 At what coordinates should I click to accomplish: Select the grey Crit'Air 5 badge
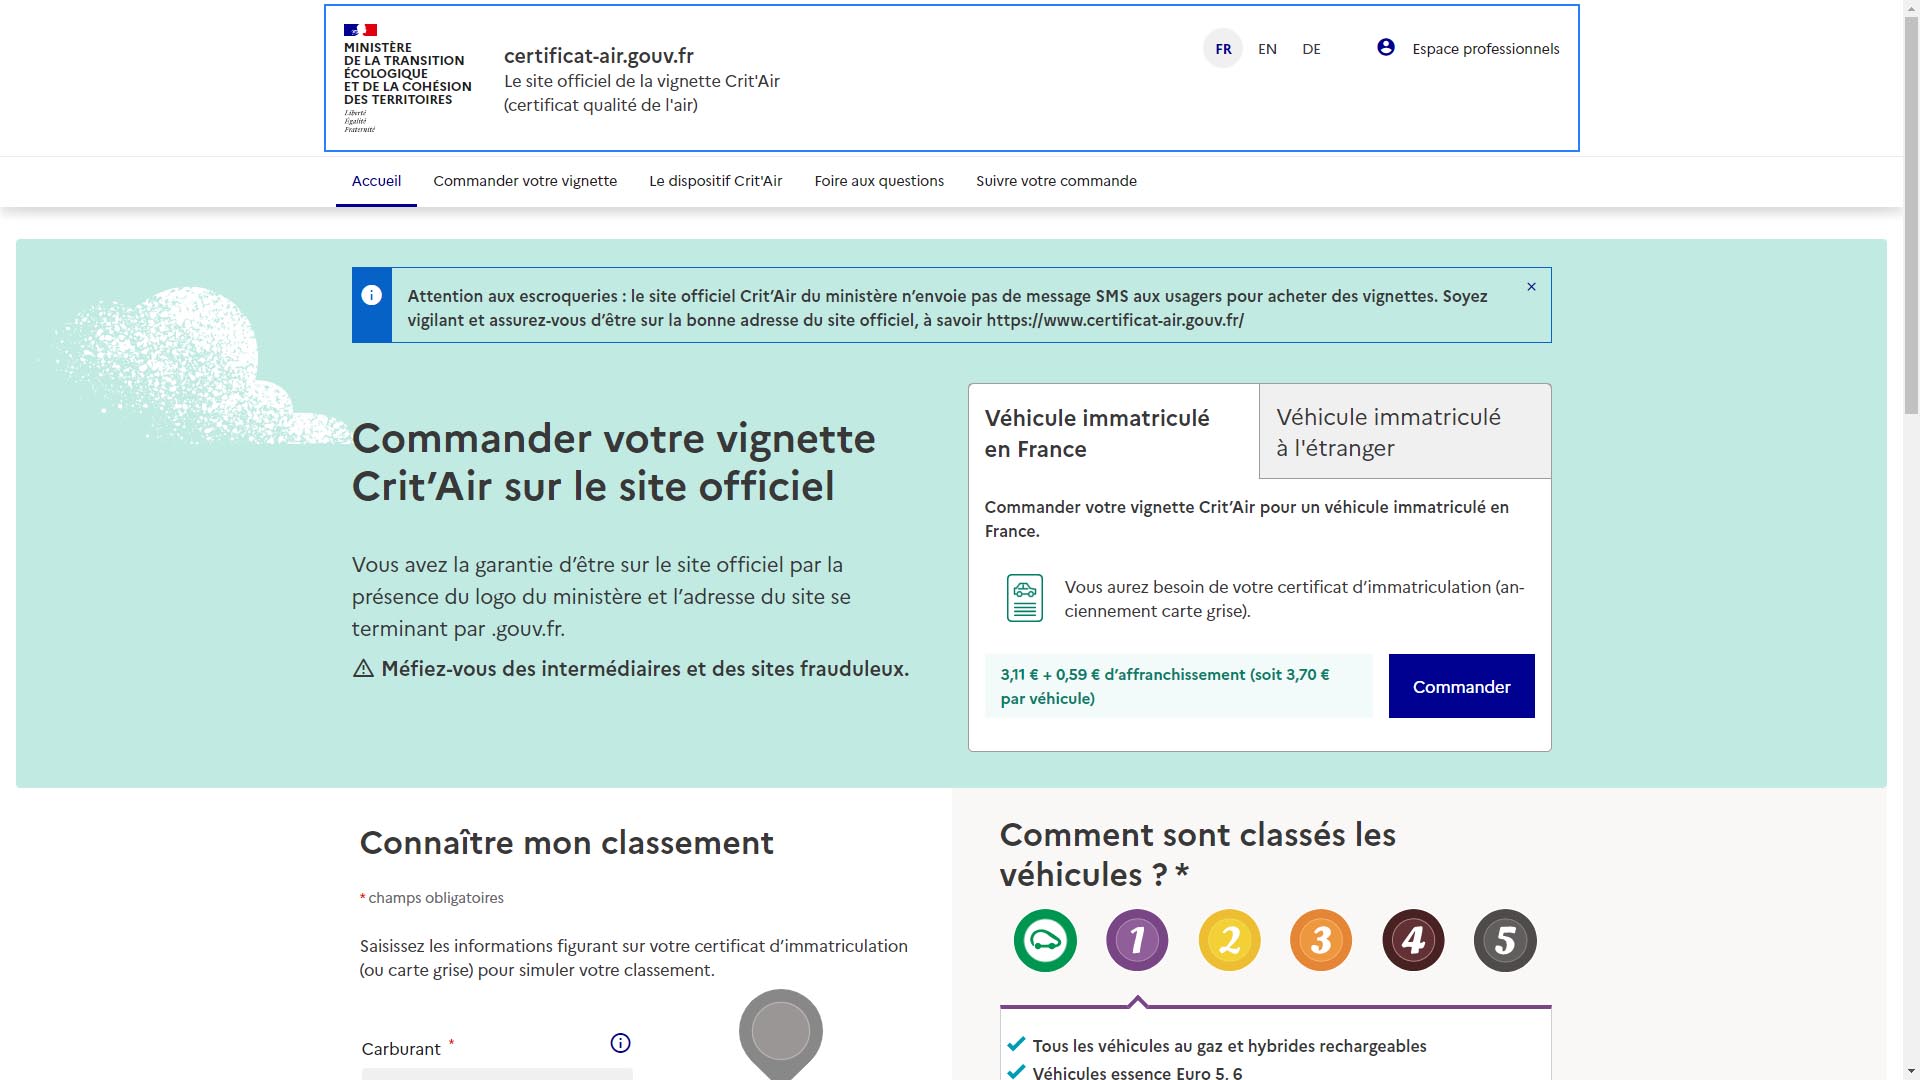click(1505, 940)
